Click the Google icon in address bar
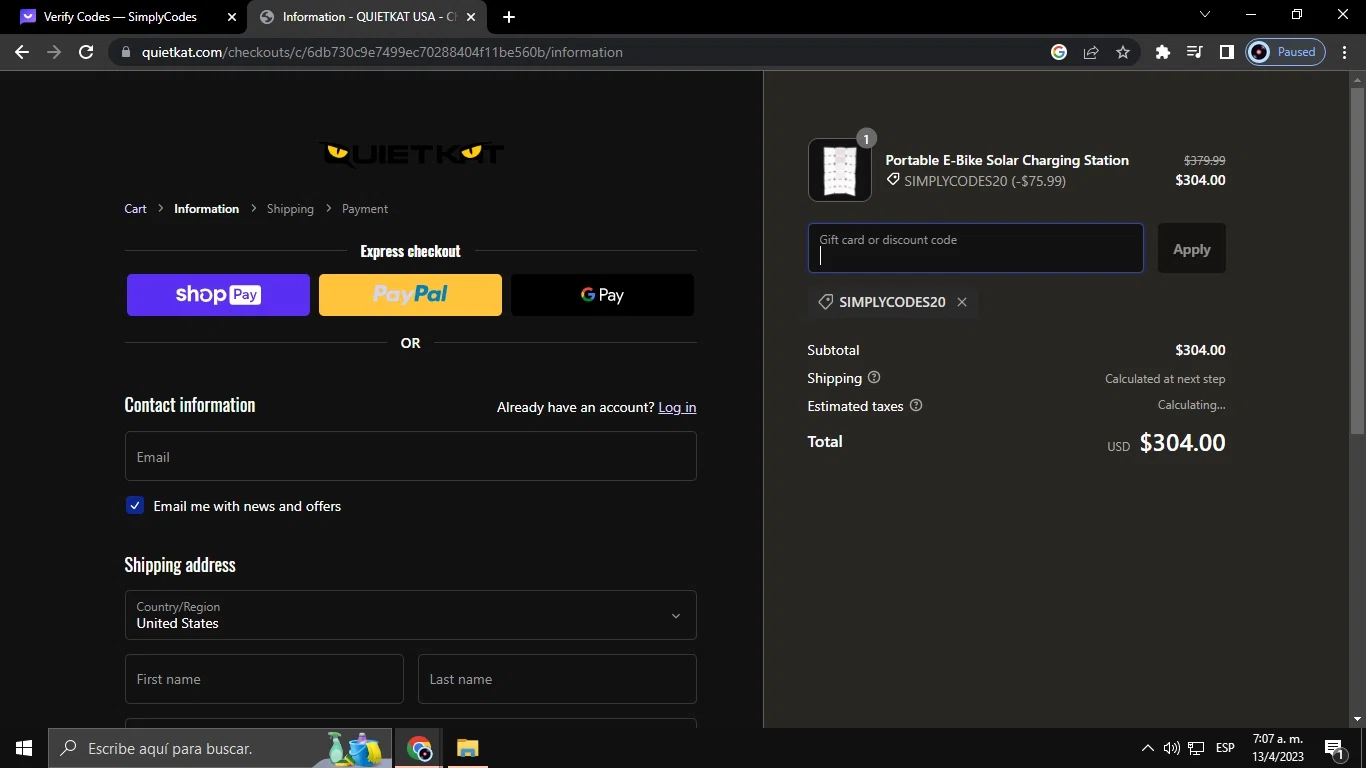 1059,52
